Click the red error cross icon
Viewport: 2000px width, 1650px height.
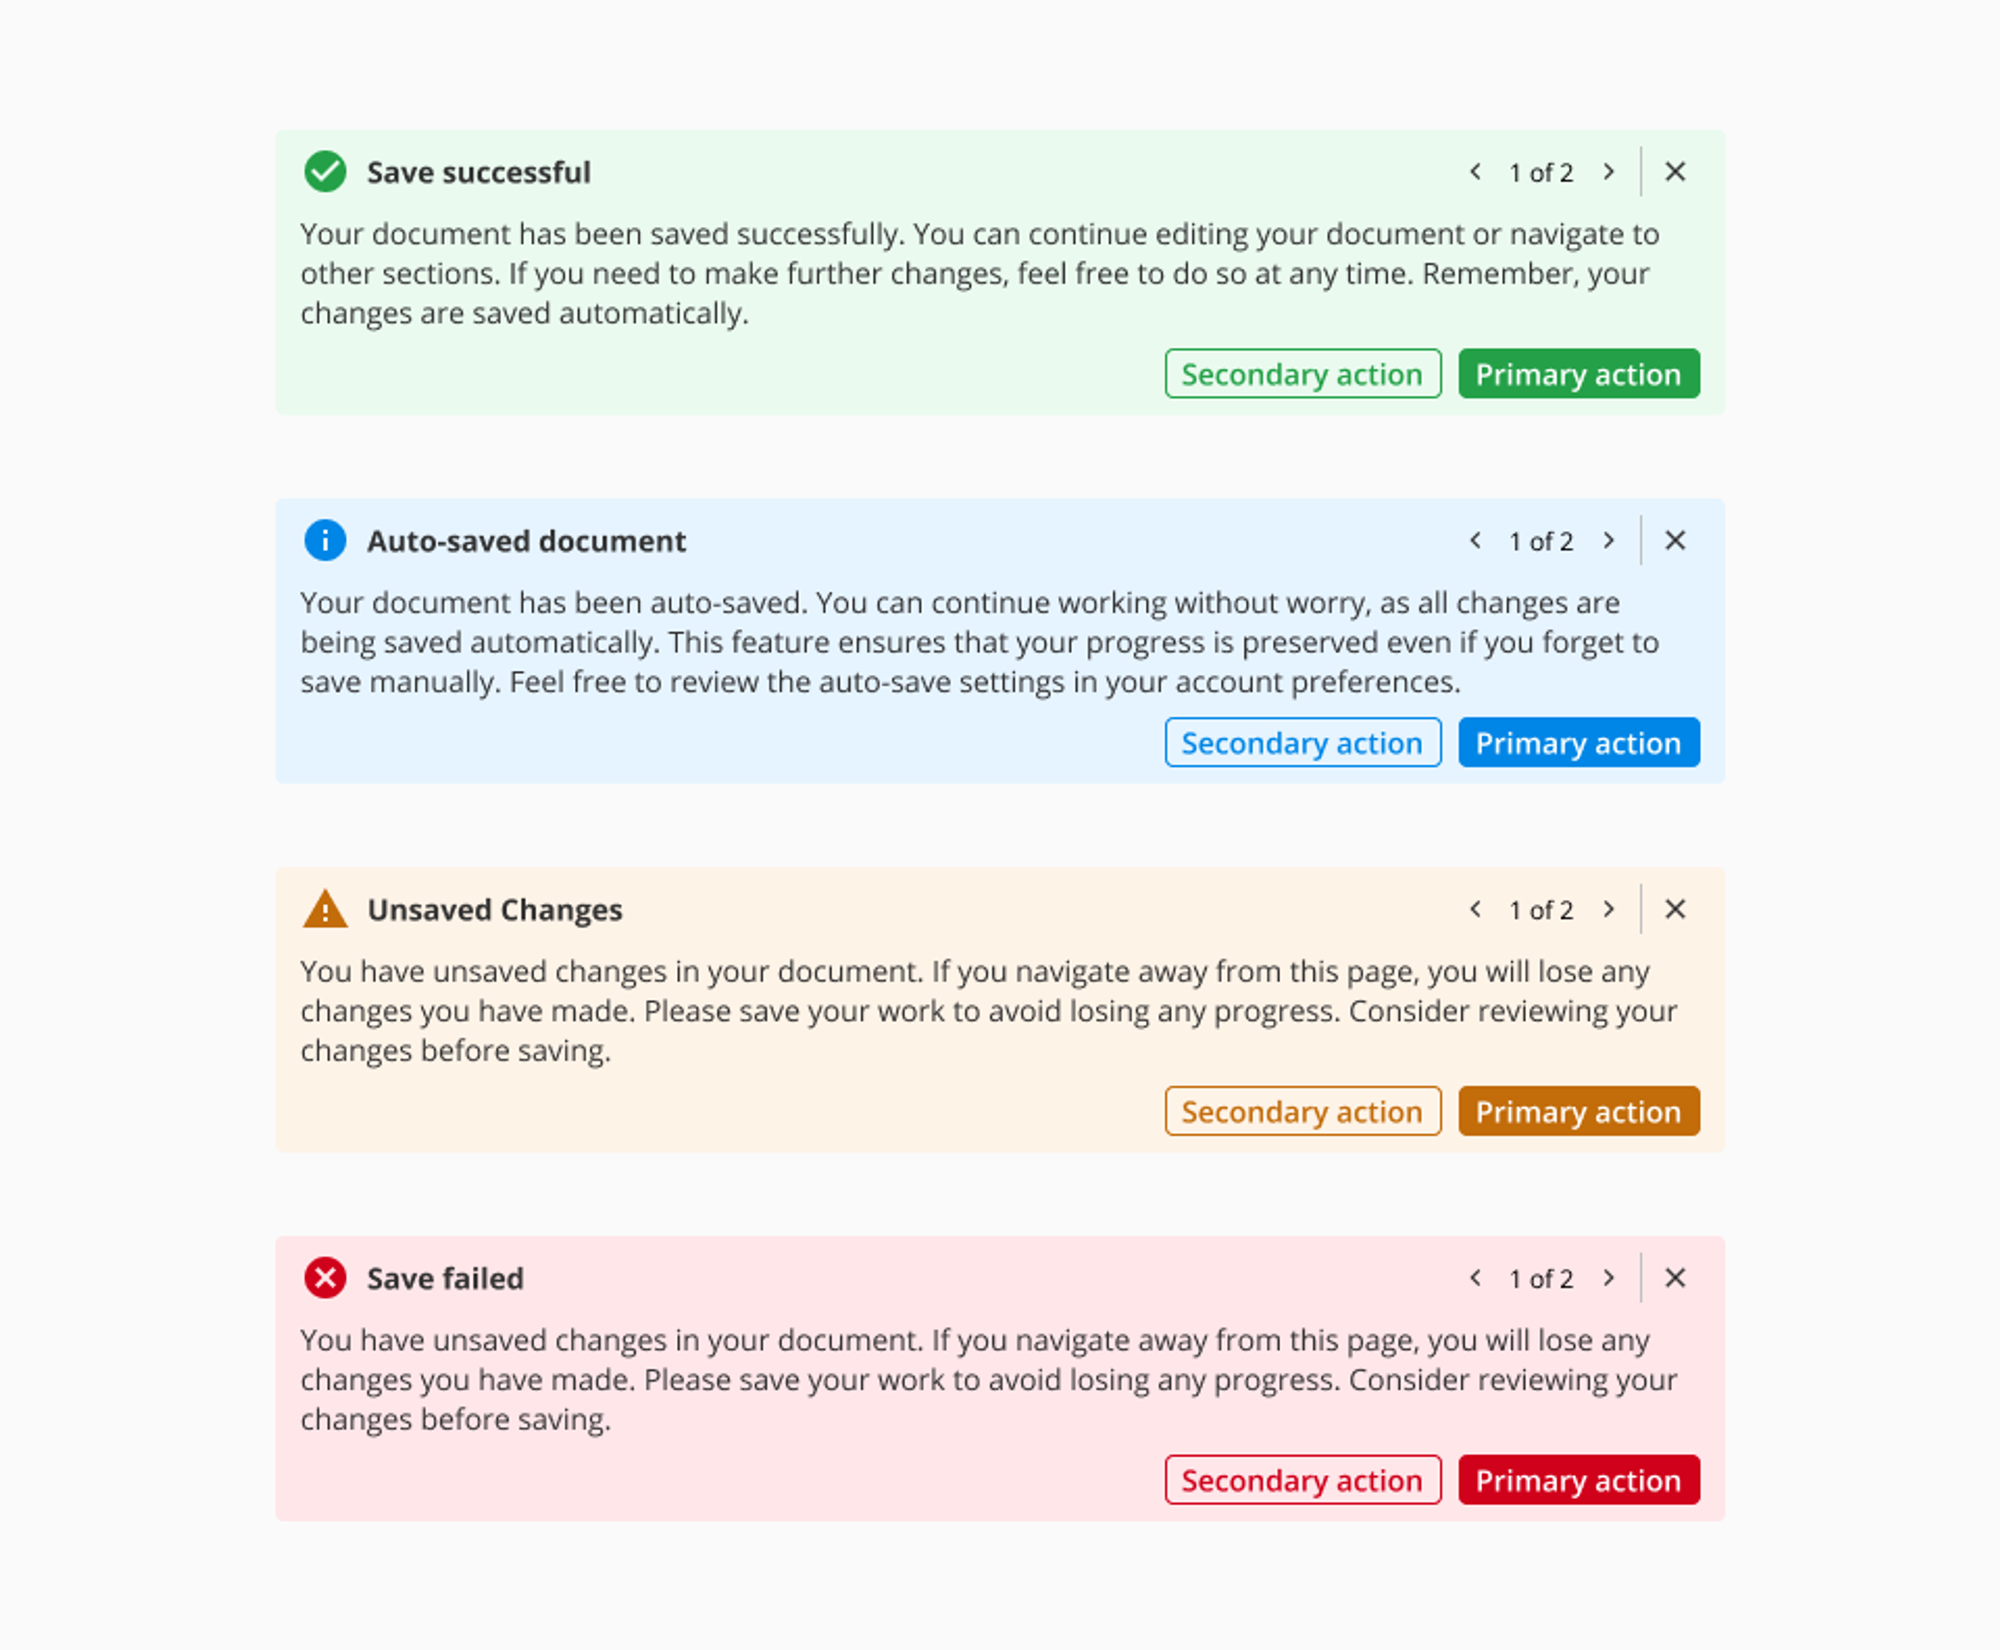point(325,1278)
